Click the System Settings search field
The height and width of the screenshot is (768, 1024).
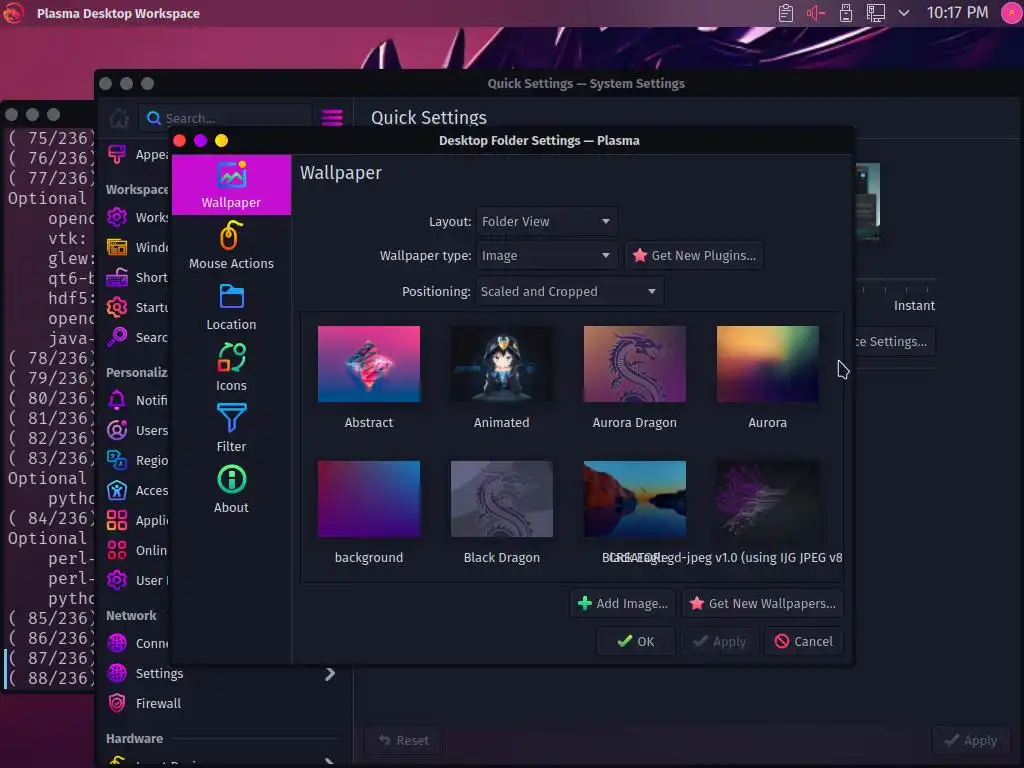(x=225, y=118)
